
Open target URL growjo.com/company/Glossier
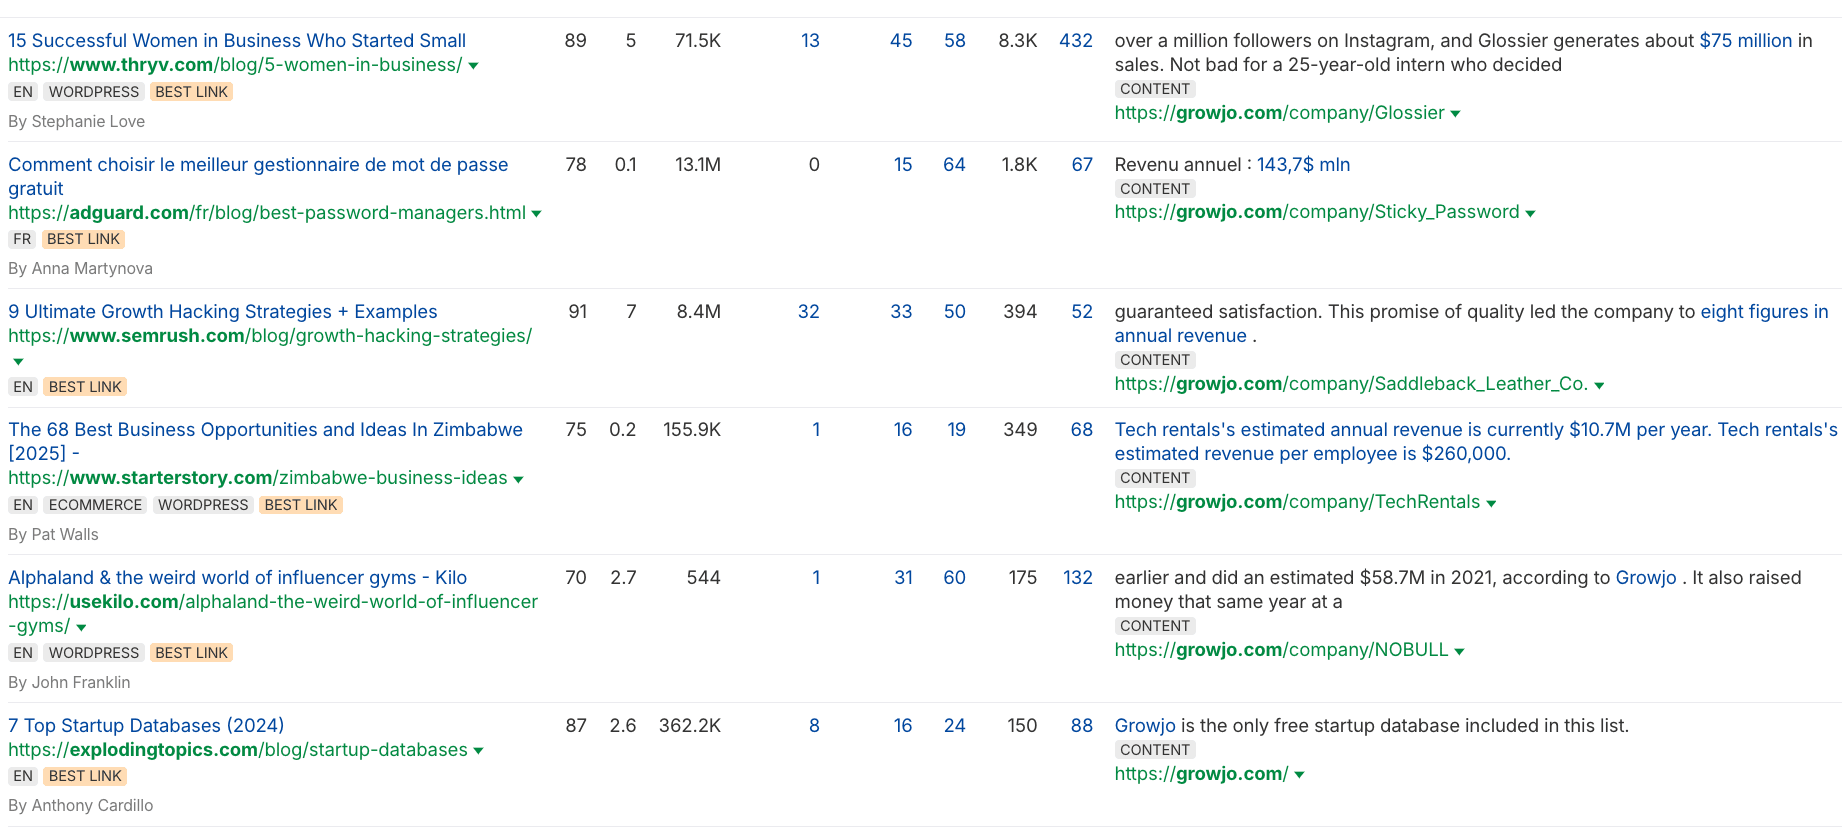[x=1279, y=113]
